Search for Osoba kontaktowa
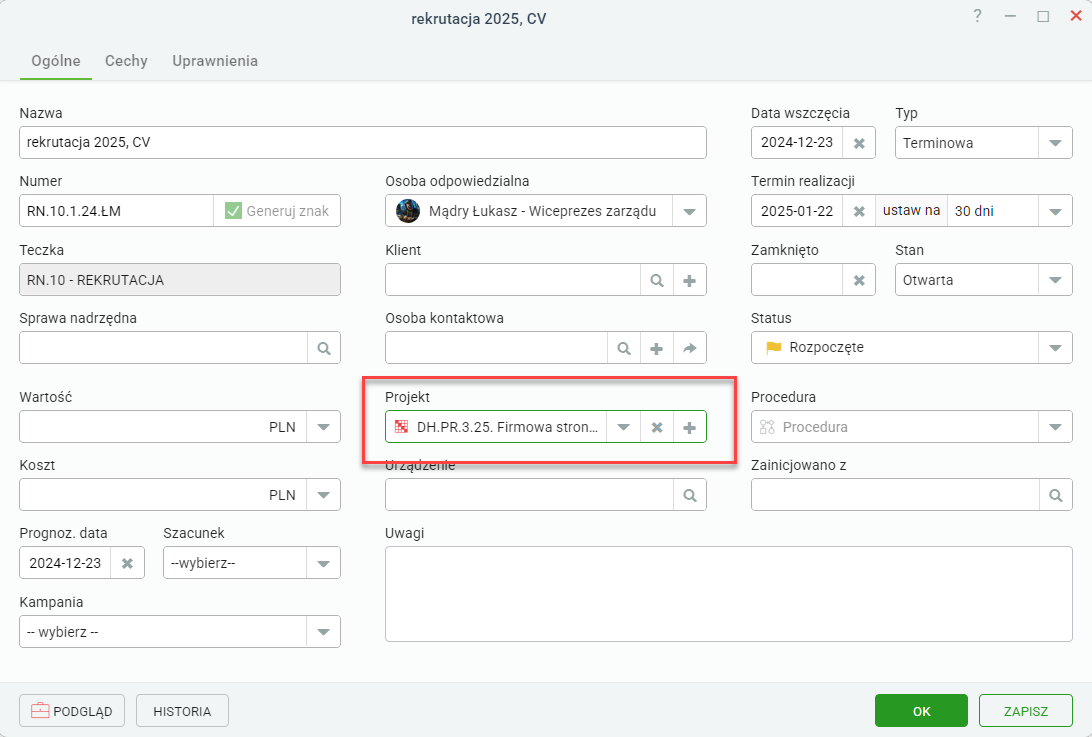1092x737 pixels. 623,348
